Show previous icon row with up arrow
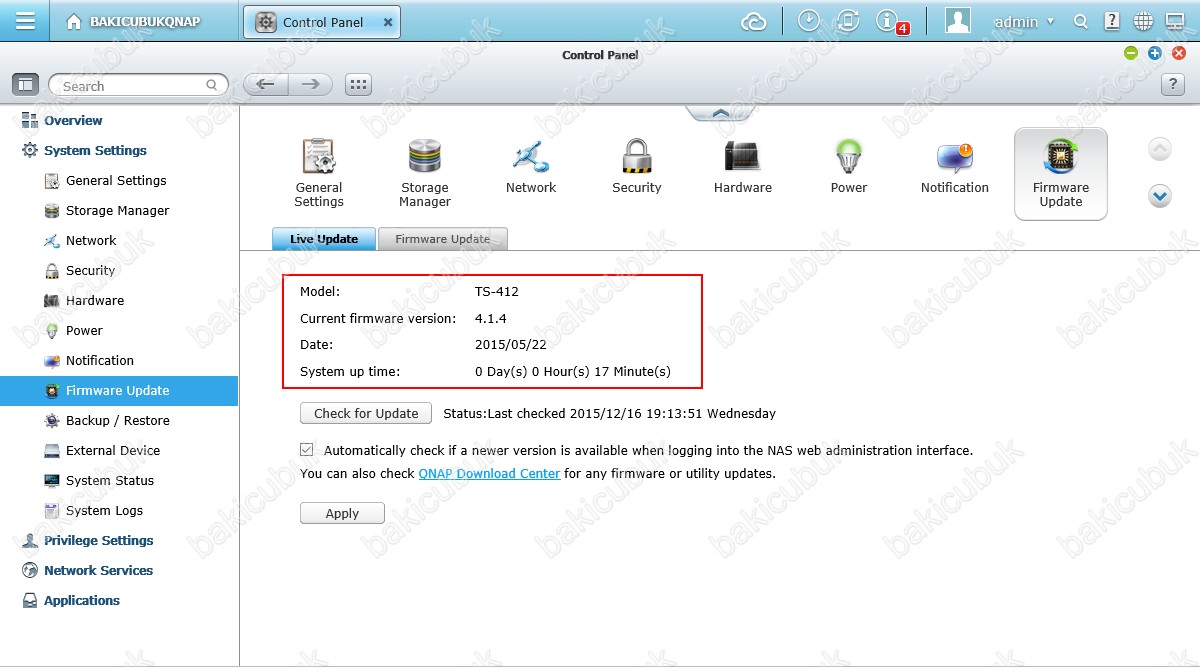This screenshot has height=667, width=1200. tap(1160, 150)
